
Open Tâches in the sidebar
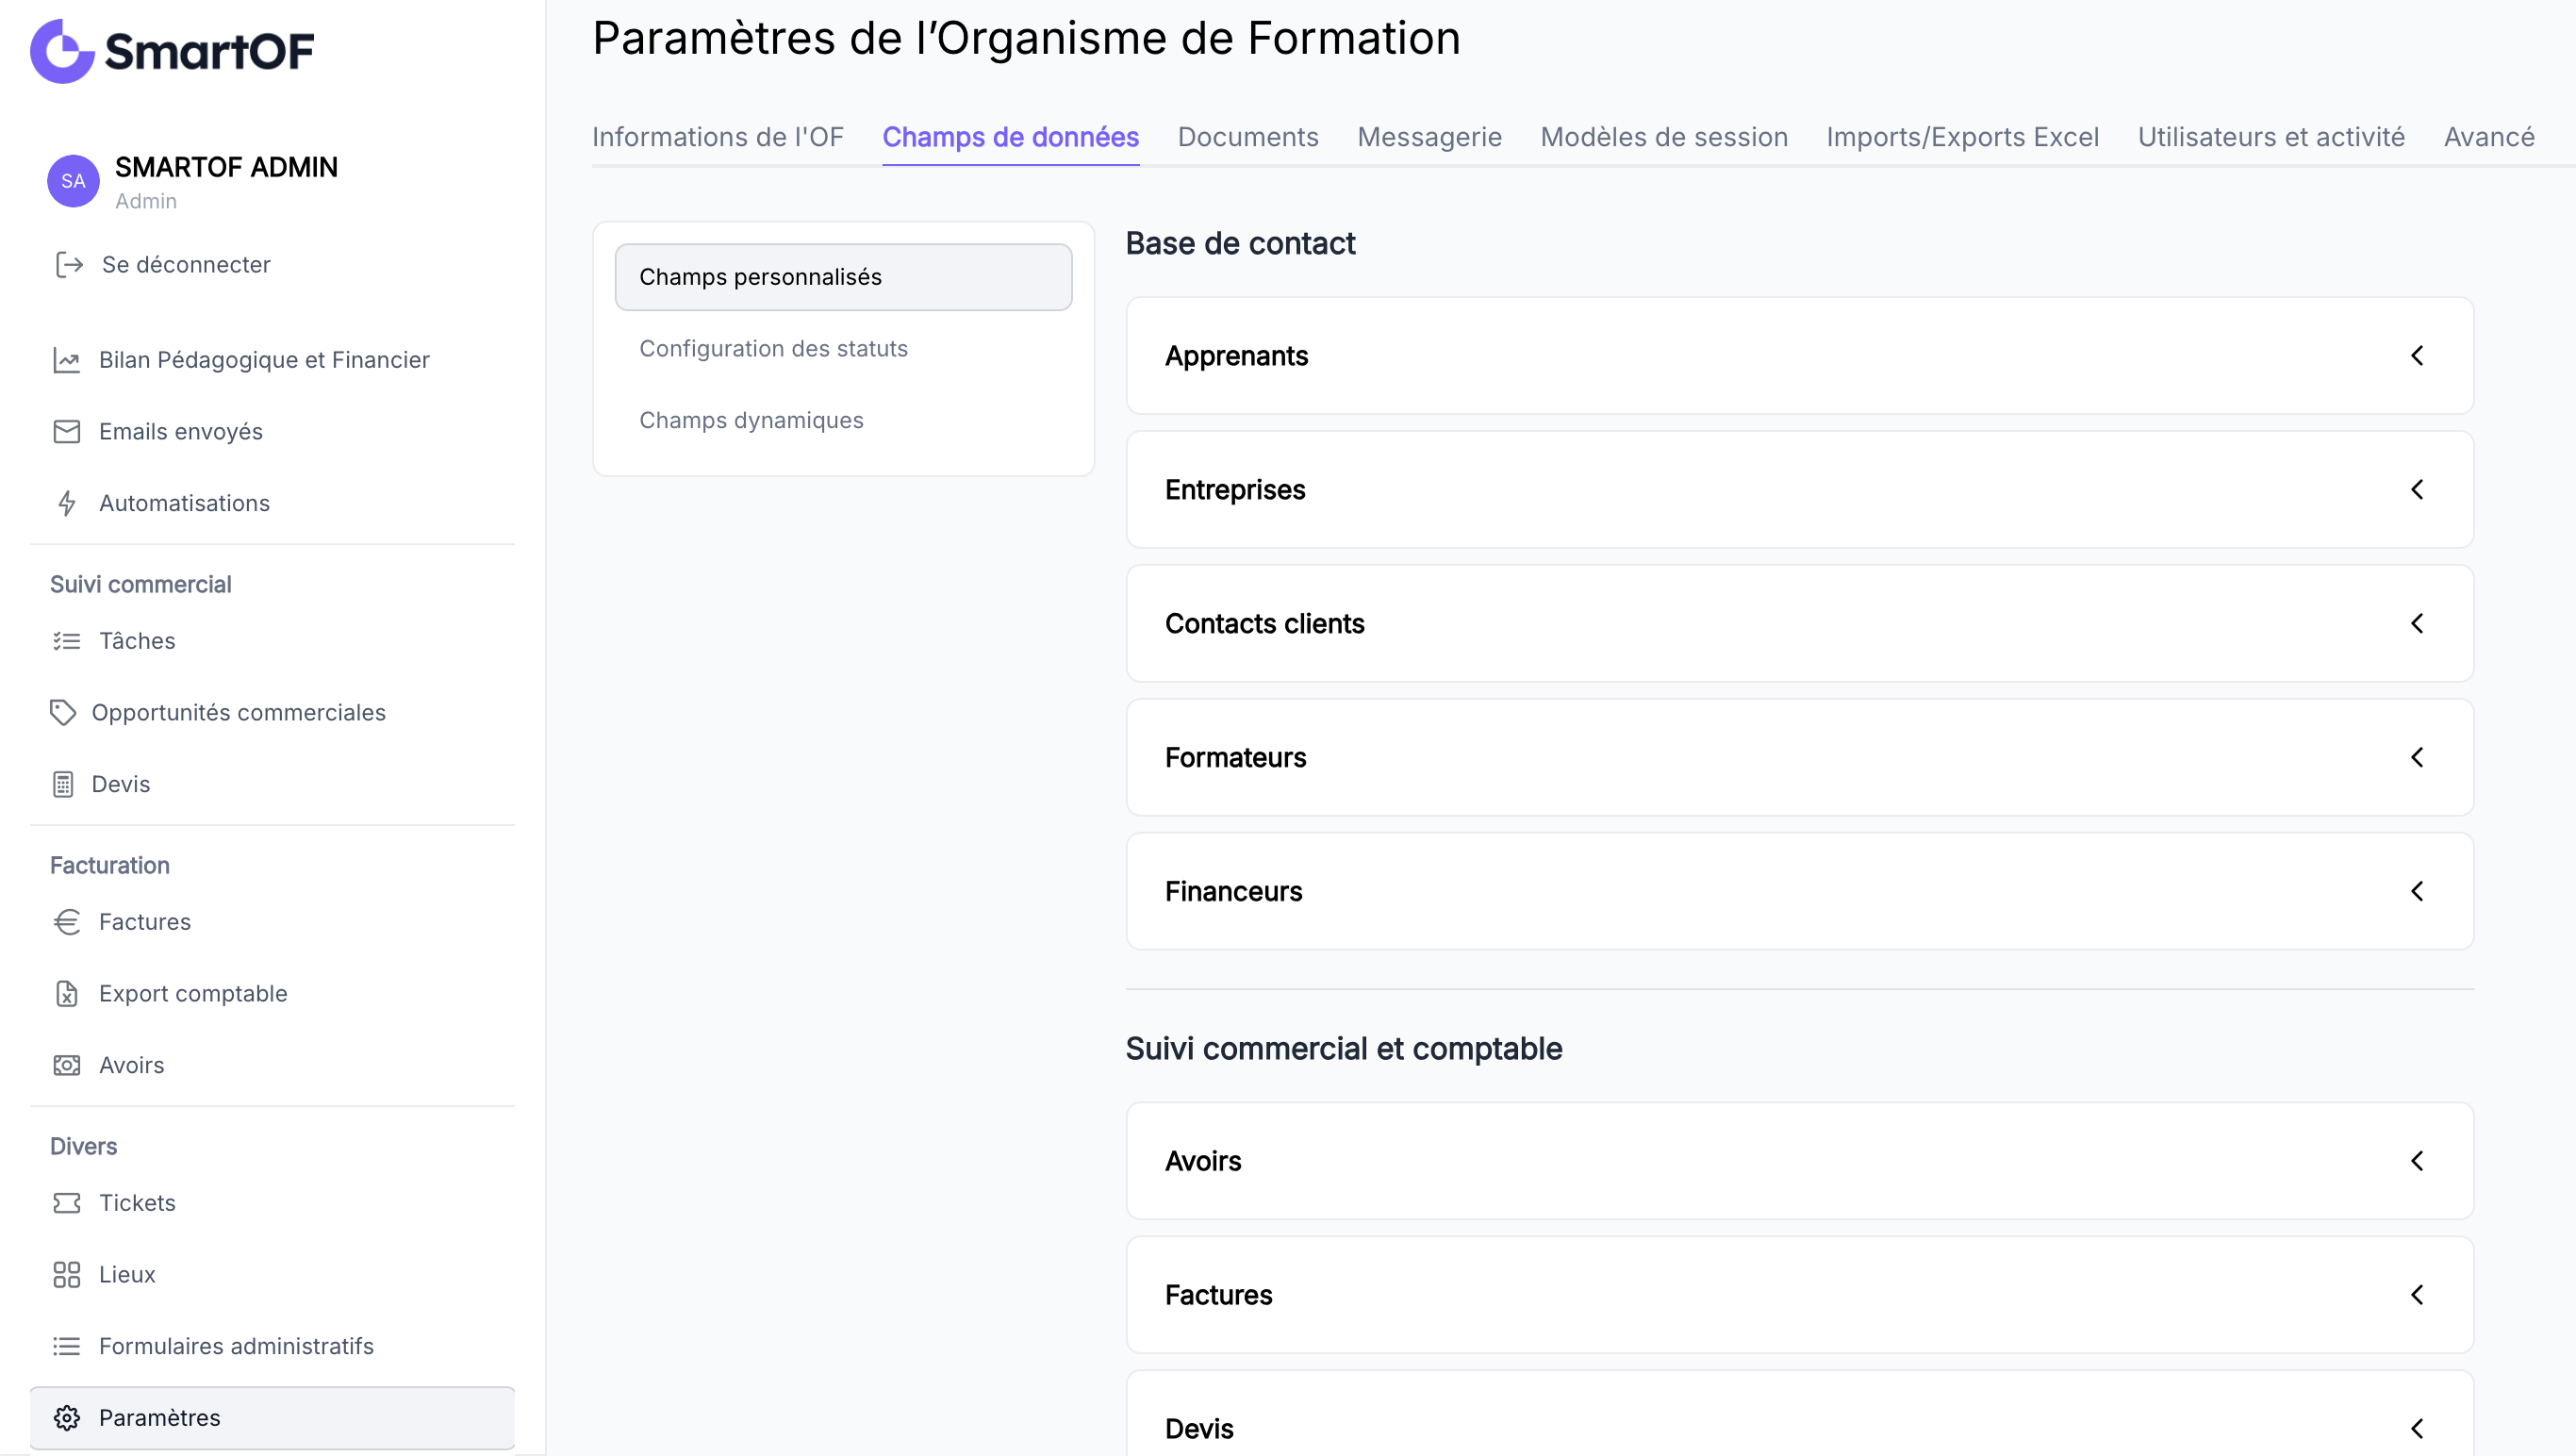137,641
